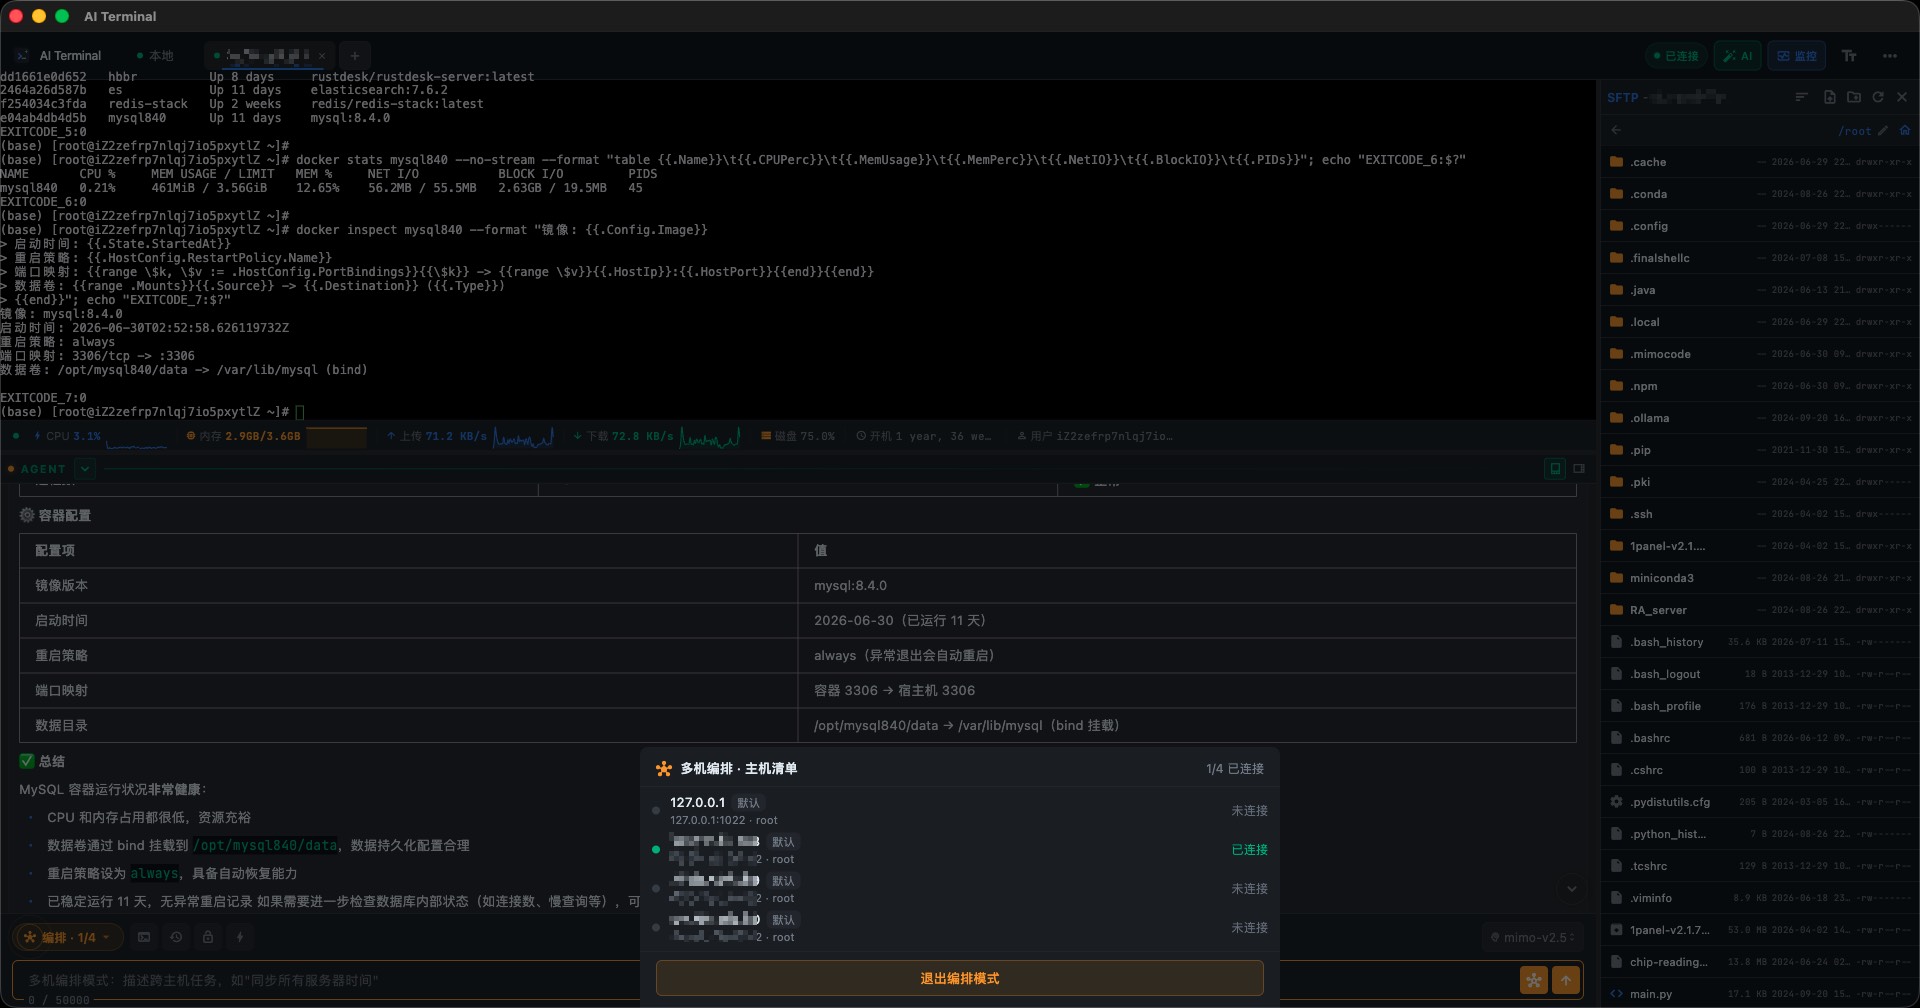This screenshot has width=1920, height=1008.
Task: Click the SFTP upload file icon
Action: pos(1829,97)
